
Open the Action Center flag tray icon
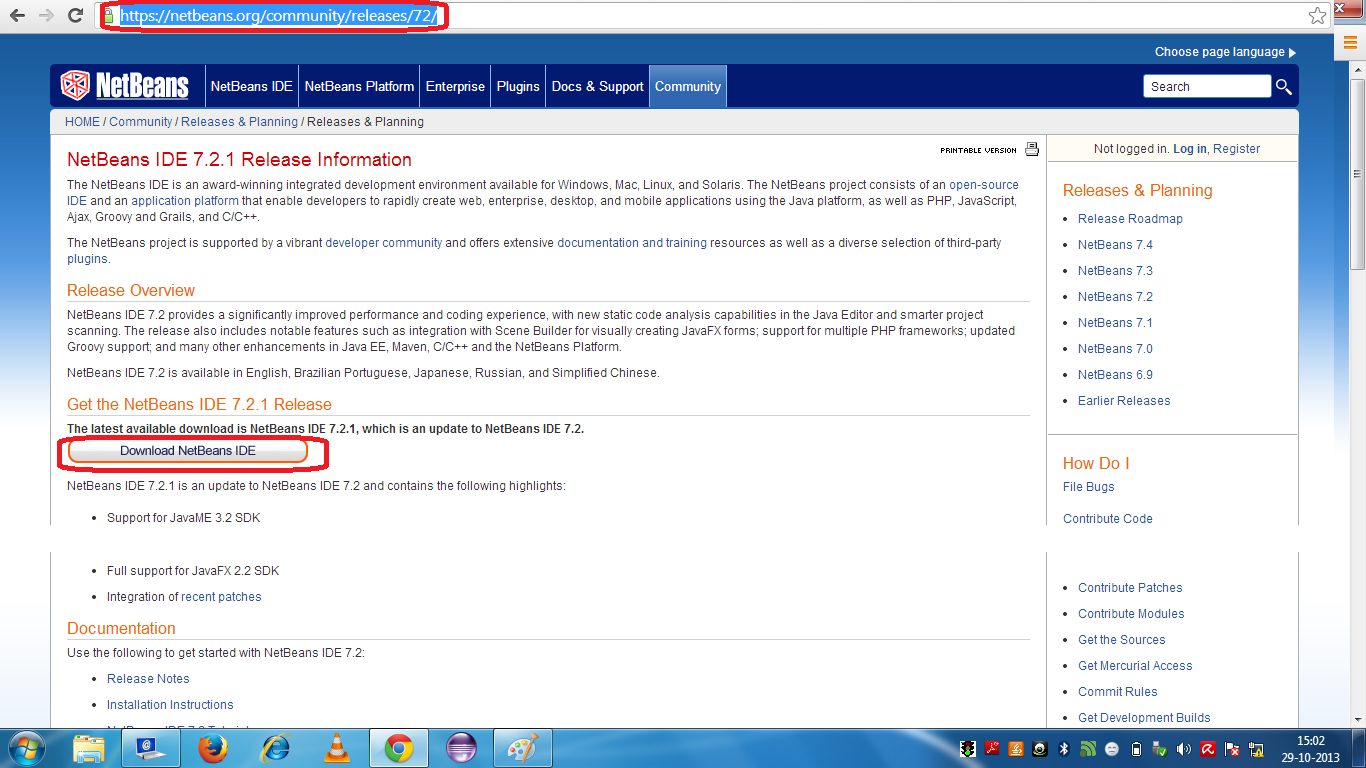[1232, 749]
